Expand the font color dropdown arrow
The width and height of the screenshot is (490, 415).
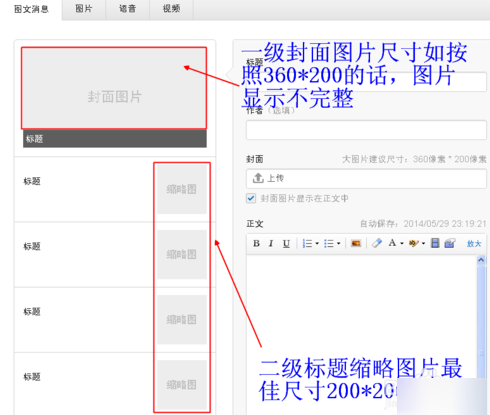tap(402, 244)
